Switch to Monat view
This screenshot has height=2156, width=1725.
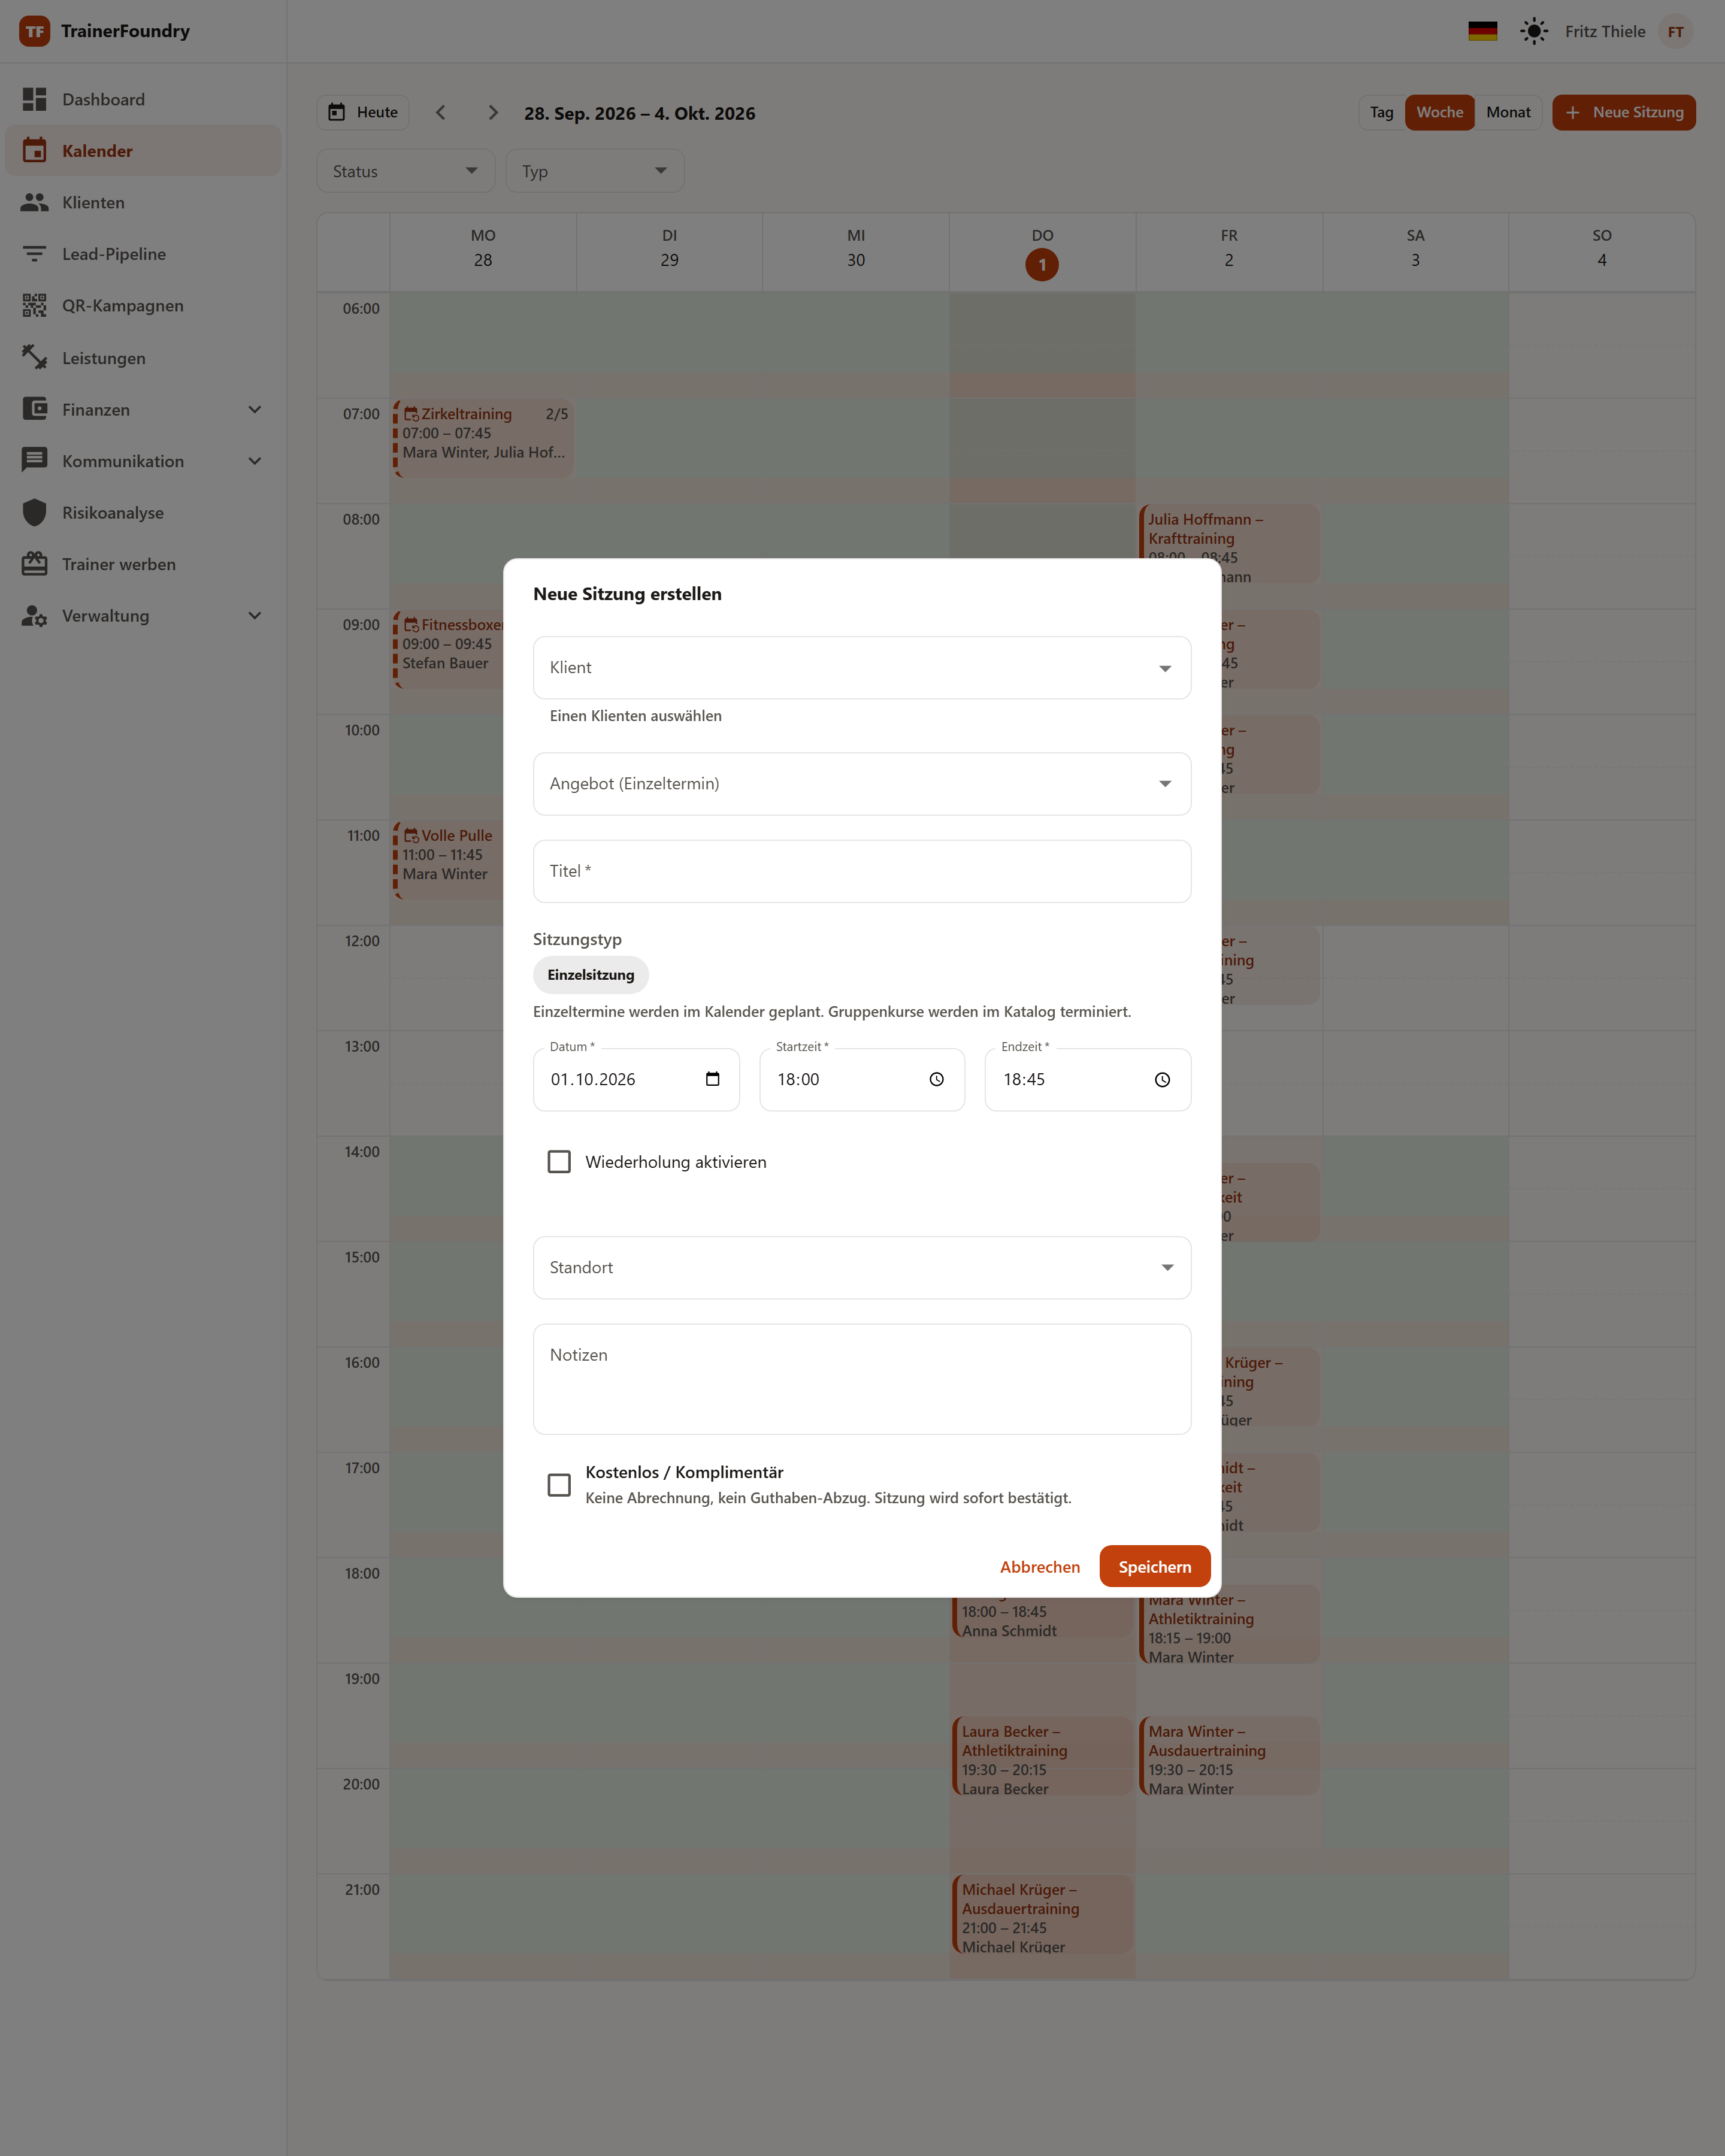pyautogui.click(x=1508, y=112)
